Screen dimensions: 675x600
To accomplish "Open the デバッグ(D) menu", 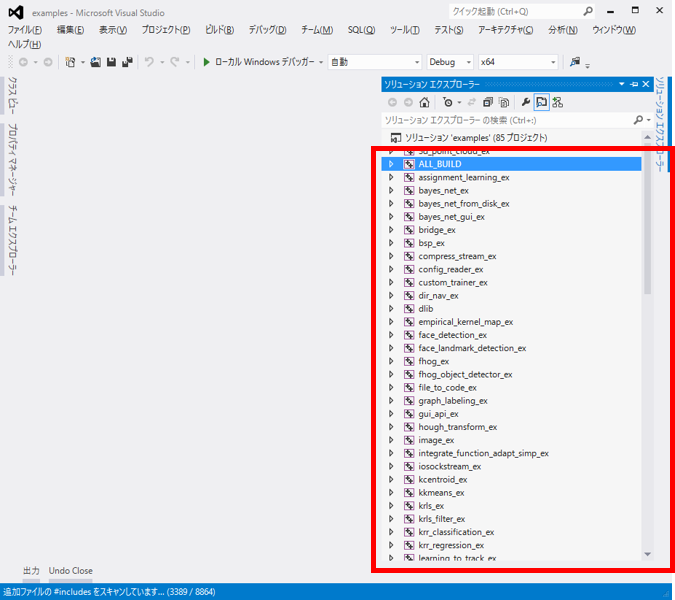I will click(x=267, y=30).
